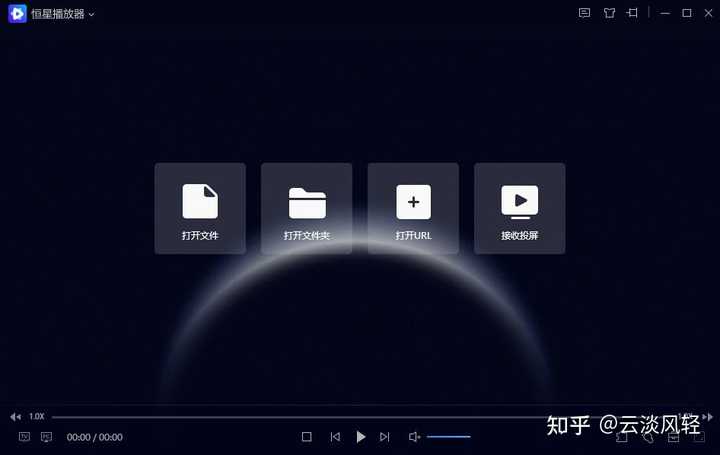Click the speed-up double-arrow at right of progress bar

point(708,416)
